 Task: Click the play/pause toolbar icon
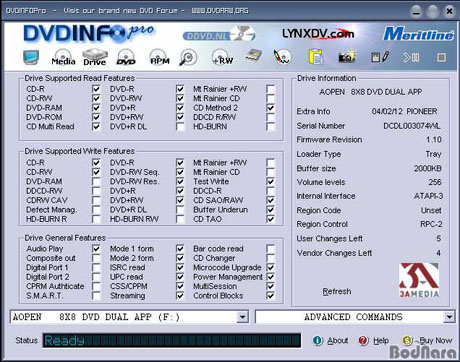tap(411, 58)
